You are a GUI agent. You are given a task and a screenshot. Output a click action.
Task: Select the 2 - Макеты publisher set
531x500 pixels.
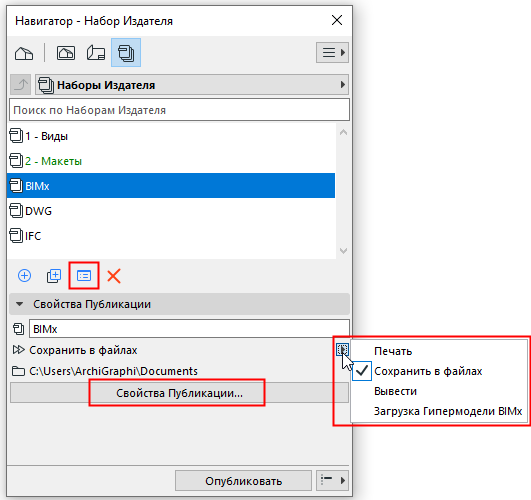(171, 161)
